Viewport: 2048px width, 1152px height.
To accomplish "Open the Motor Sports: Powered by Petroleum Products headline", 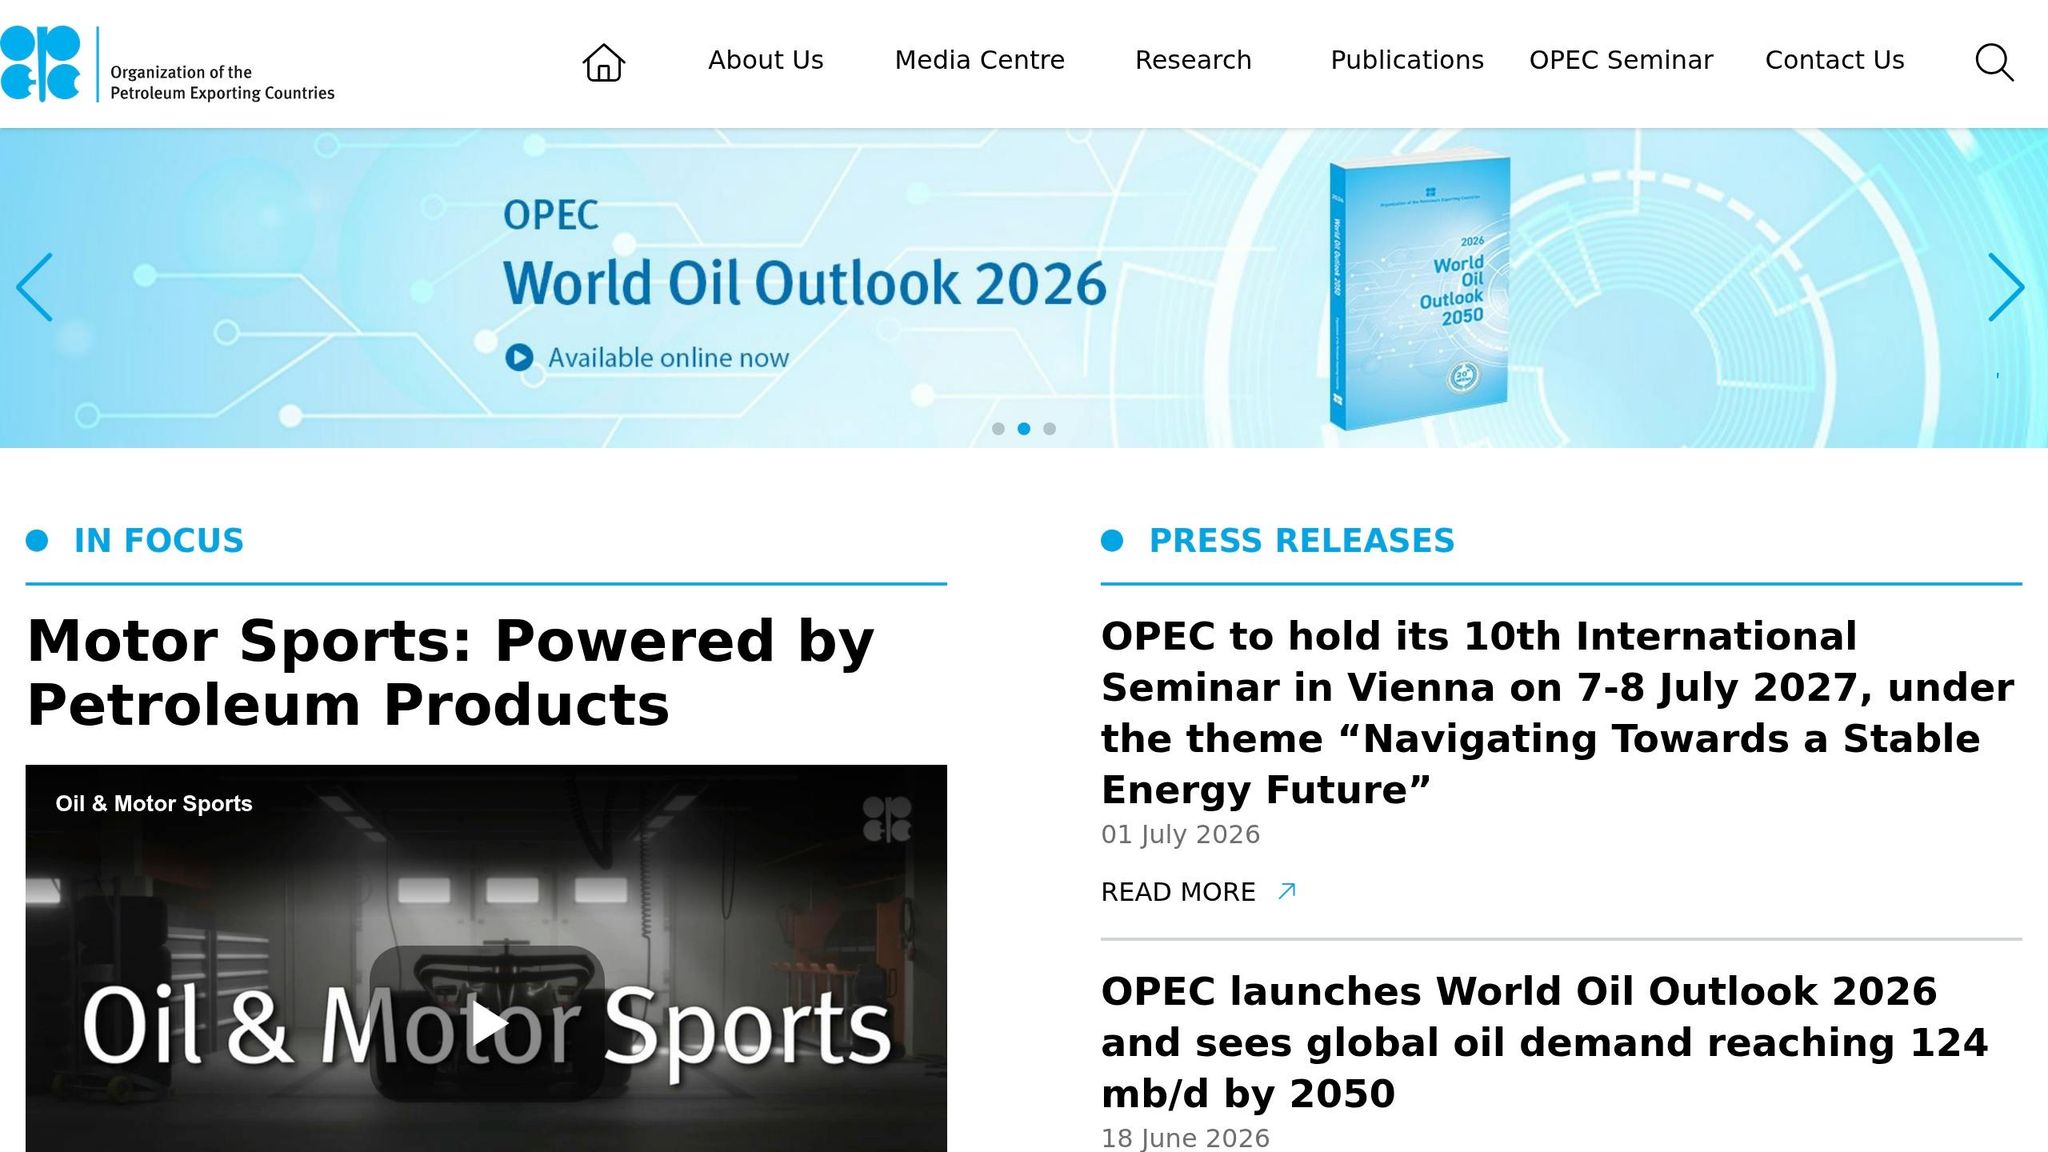I will (450, 672).
